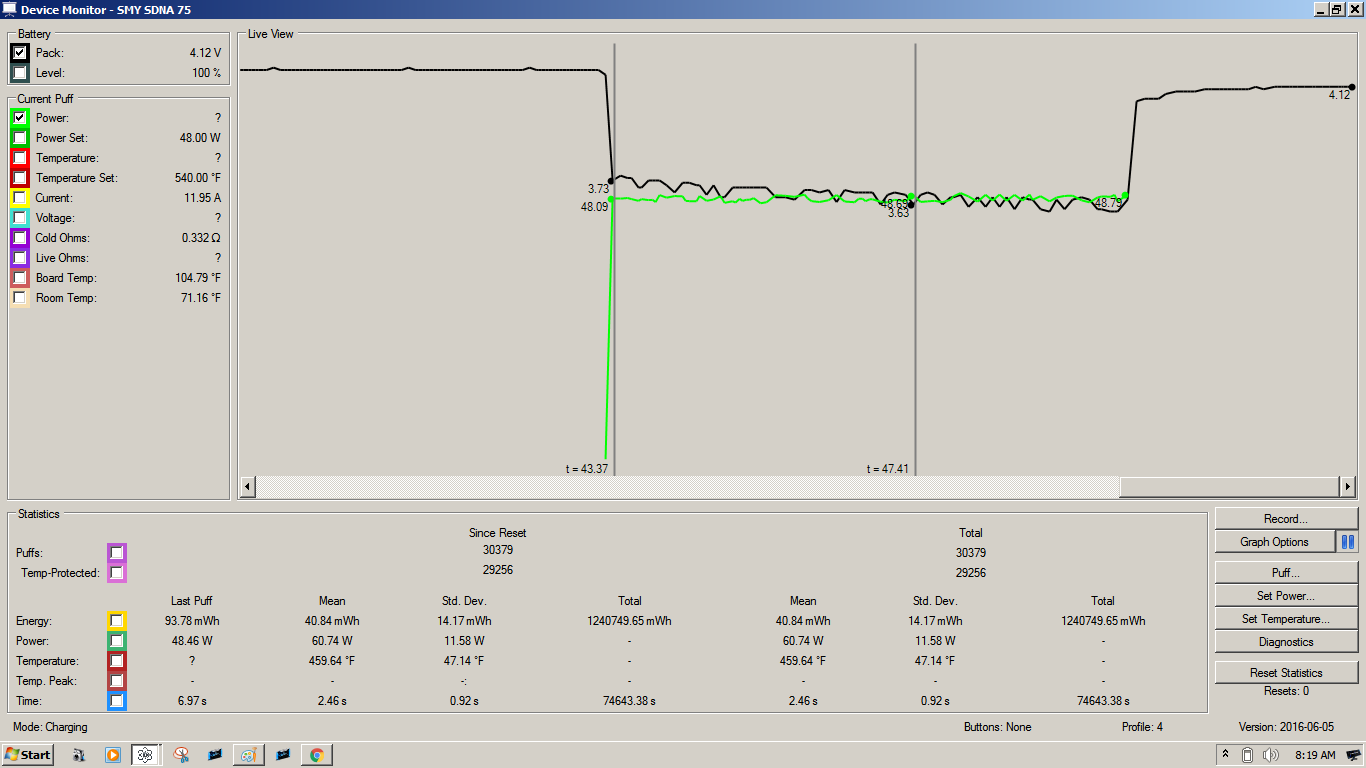This screenshot has height=768, width=1366.
Task: Enable the Current graph checkbox
Action: click(x=20, y=198)
